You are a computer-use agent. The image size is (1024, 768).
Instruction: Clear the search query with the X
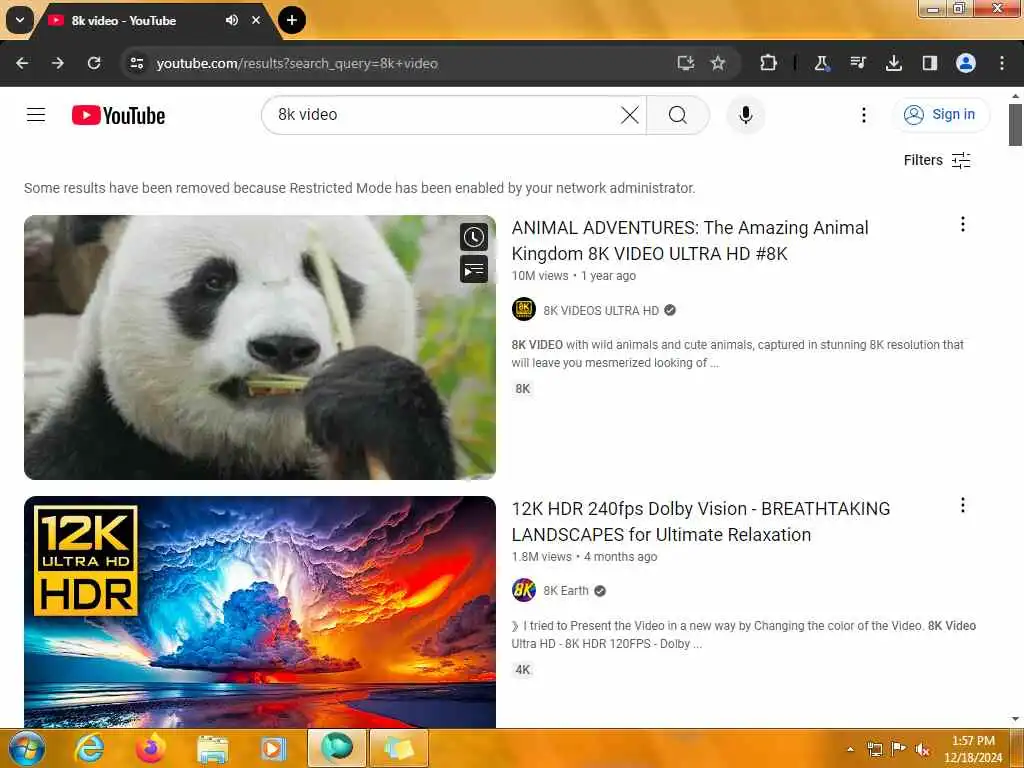(630, 115)
